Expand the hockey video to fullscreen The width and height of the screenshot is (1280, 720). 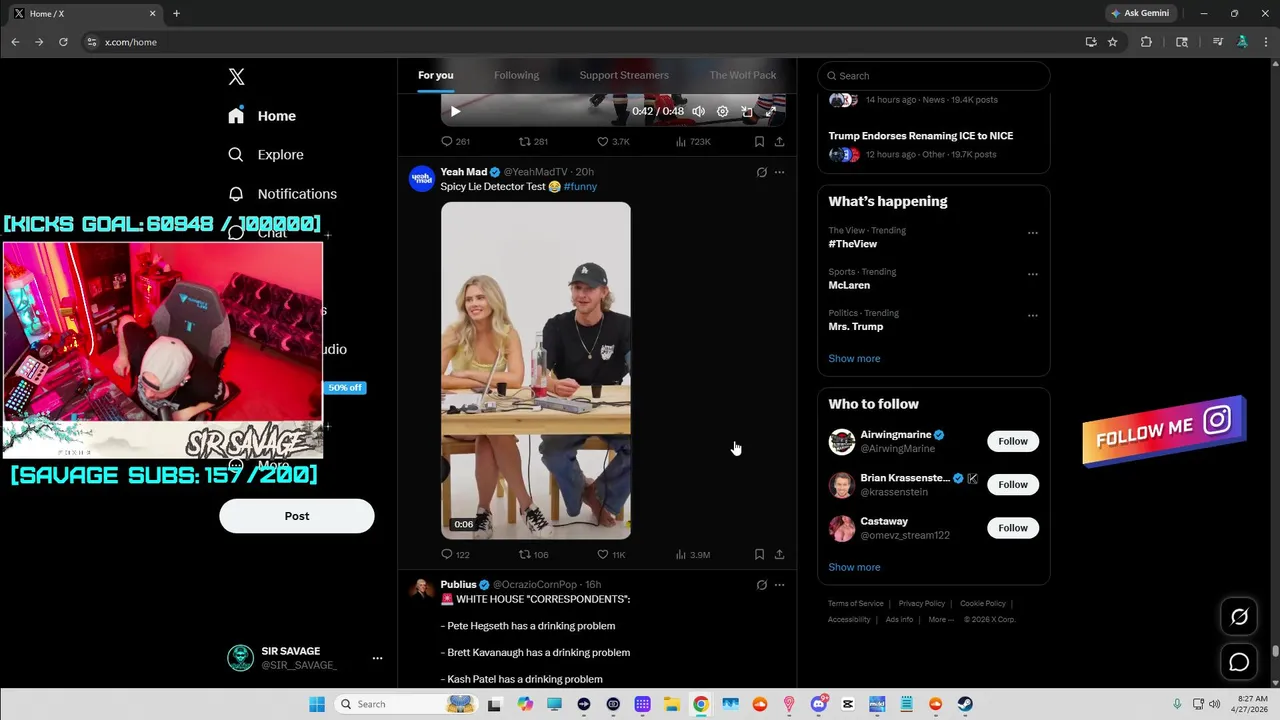[771, 111]
